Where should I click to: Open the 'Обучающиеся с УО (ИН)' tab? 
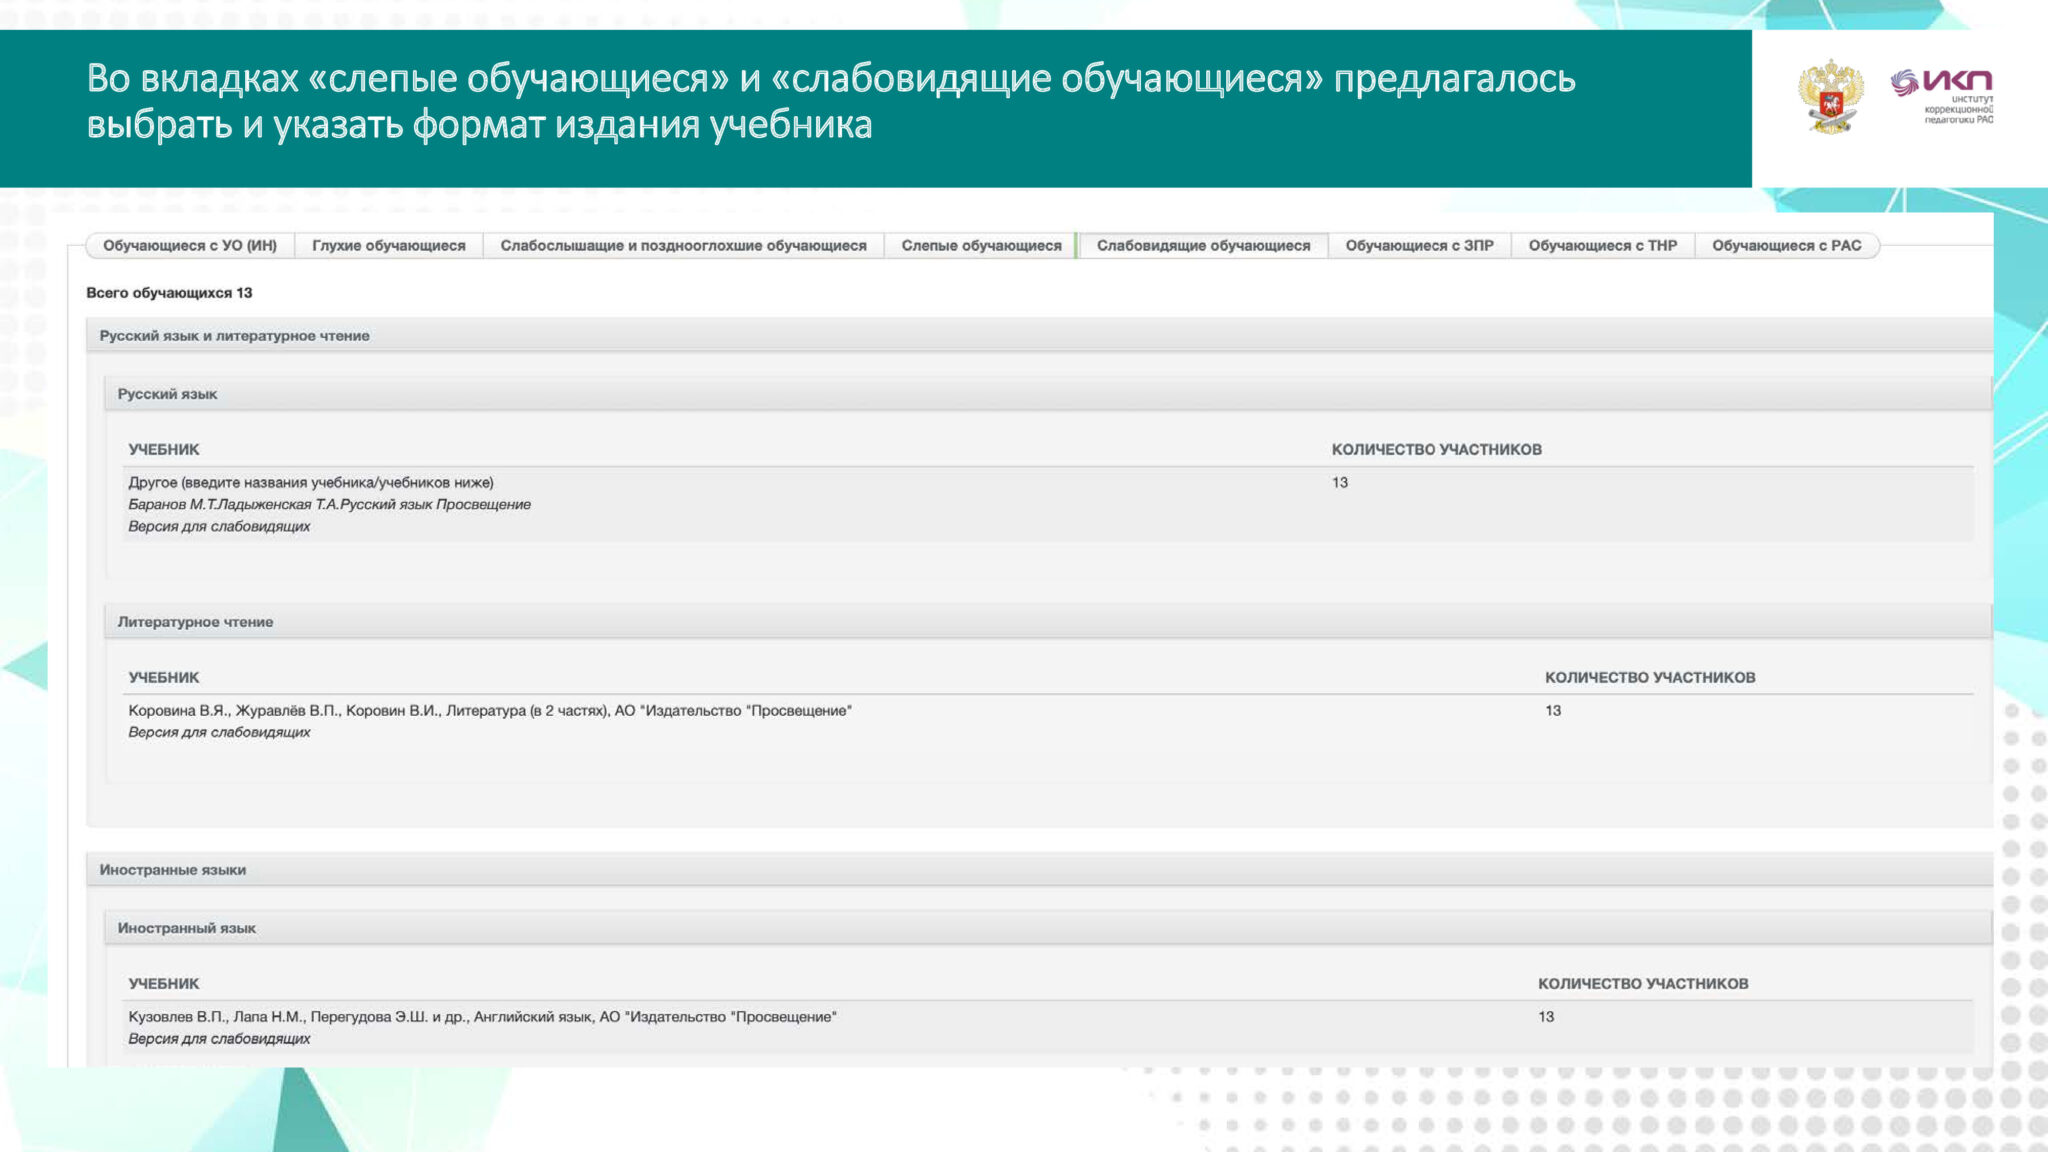point(190,245)
